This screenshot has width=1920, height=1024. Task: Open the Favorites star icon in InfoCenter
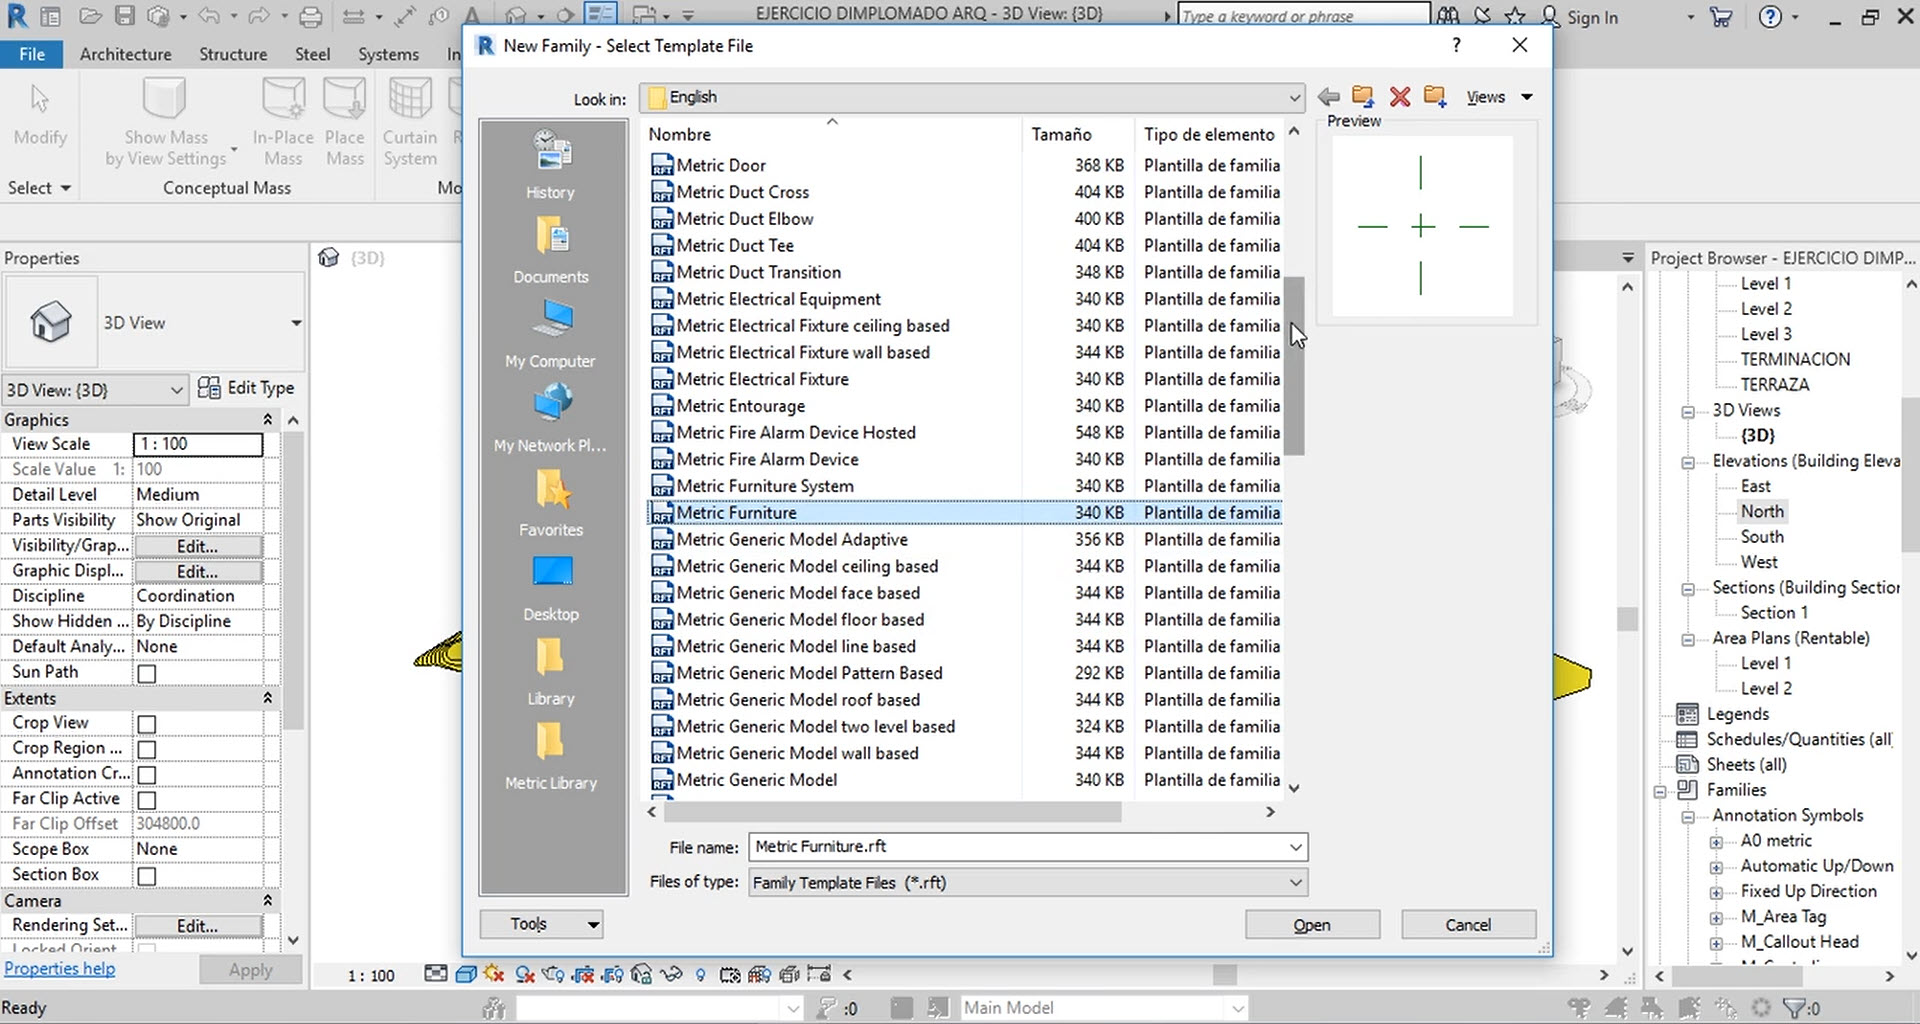[x=1516, y=17]
